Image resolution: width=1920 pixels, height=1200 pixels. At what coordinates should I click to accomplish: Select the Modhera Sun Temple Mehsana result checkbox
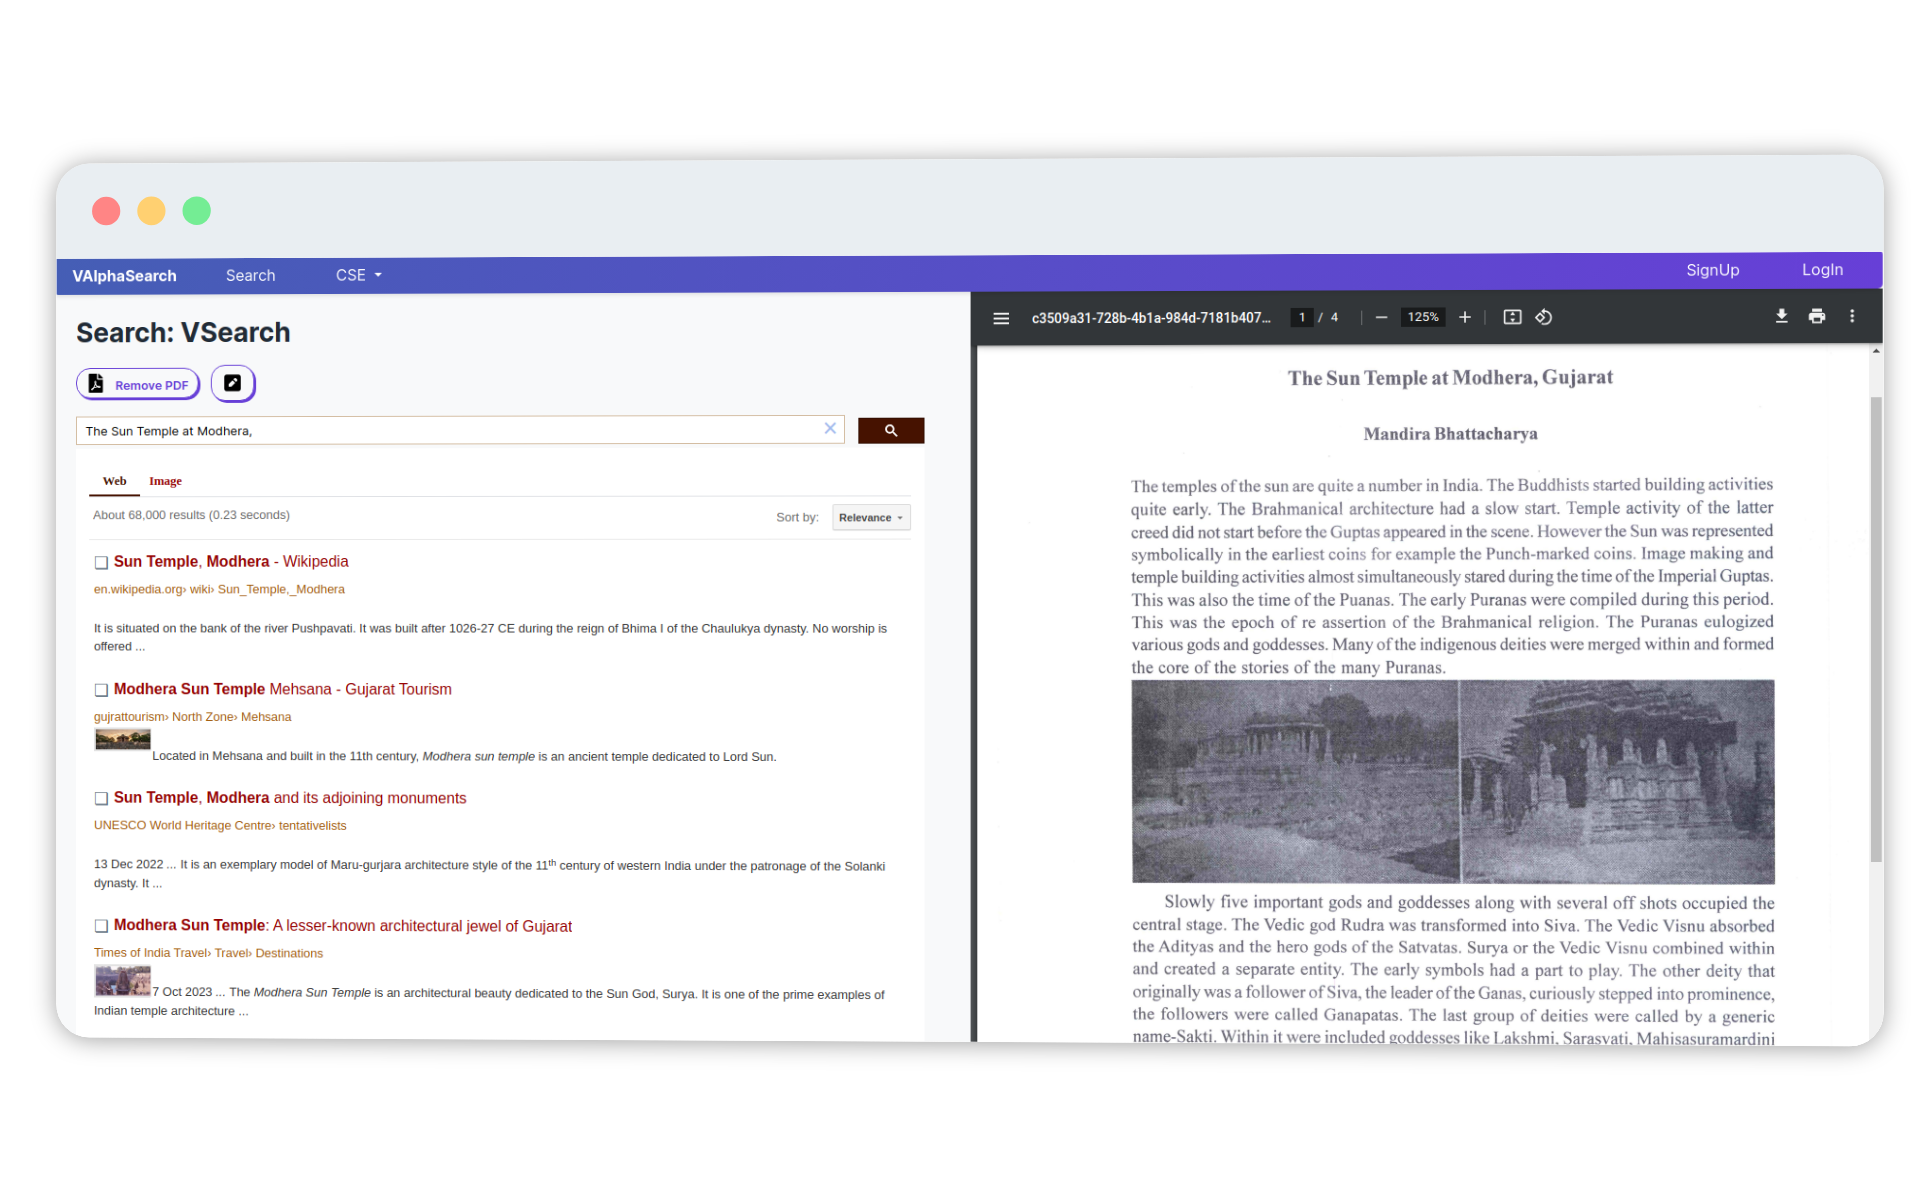(101, 689)
